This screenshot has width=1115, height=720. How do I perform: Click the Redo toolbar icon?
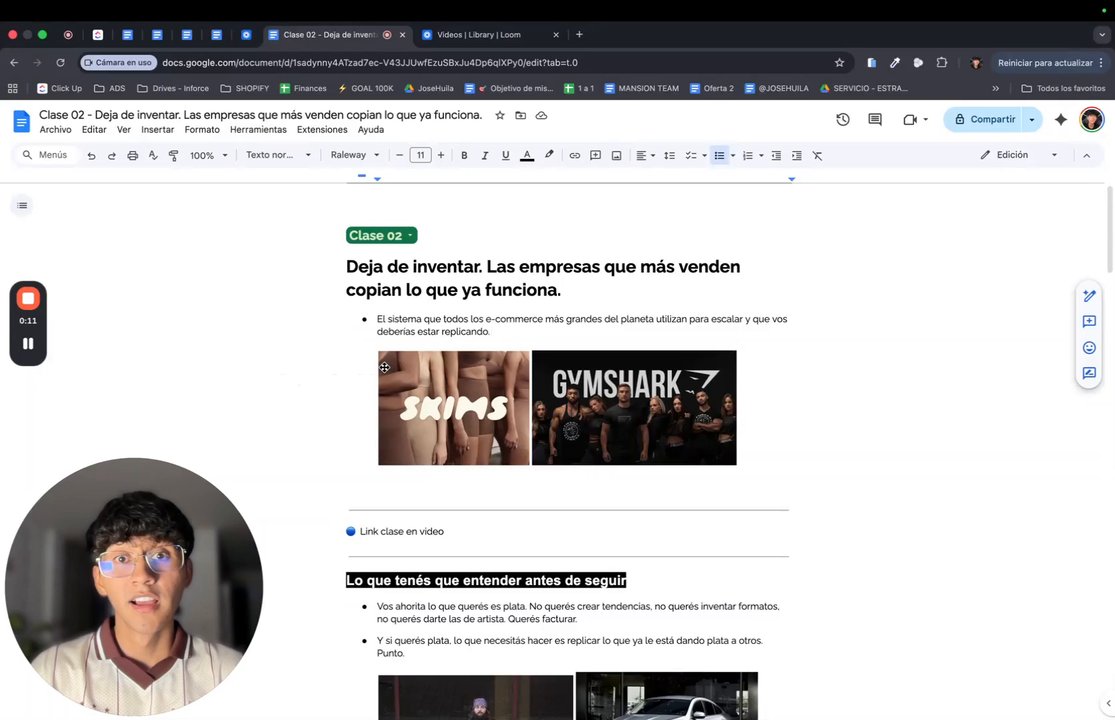(x=112, y=156)
